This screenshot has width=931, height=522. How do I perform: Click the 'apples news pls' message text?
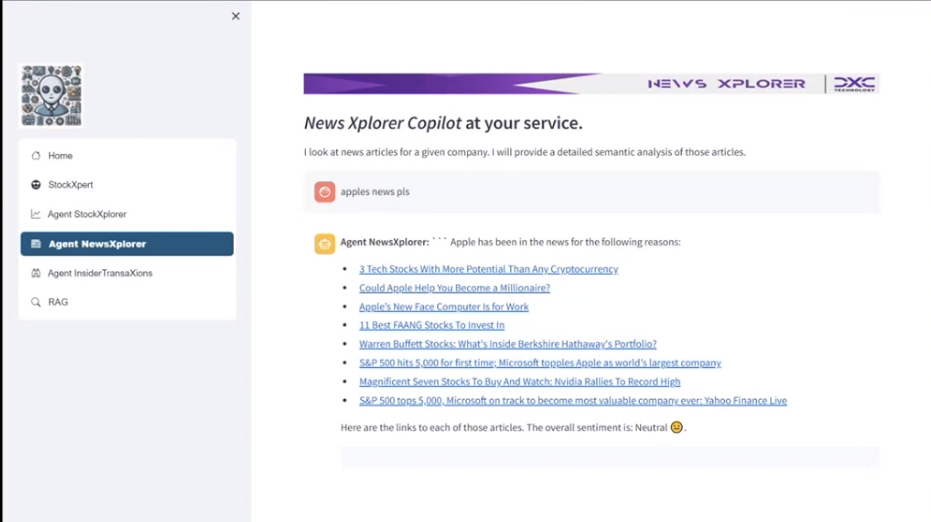coord(375,192)
